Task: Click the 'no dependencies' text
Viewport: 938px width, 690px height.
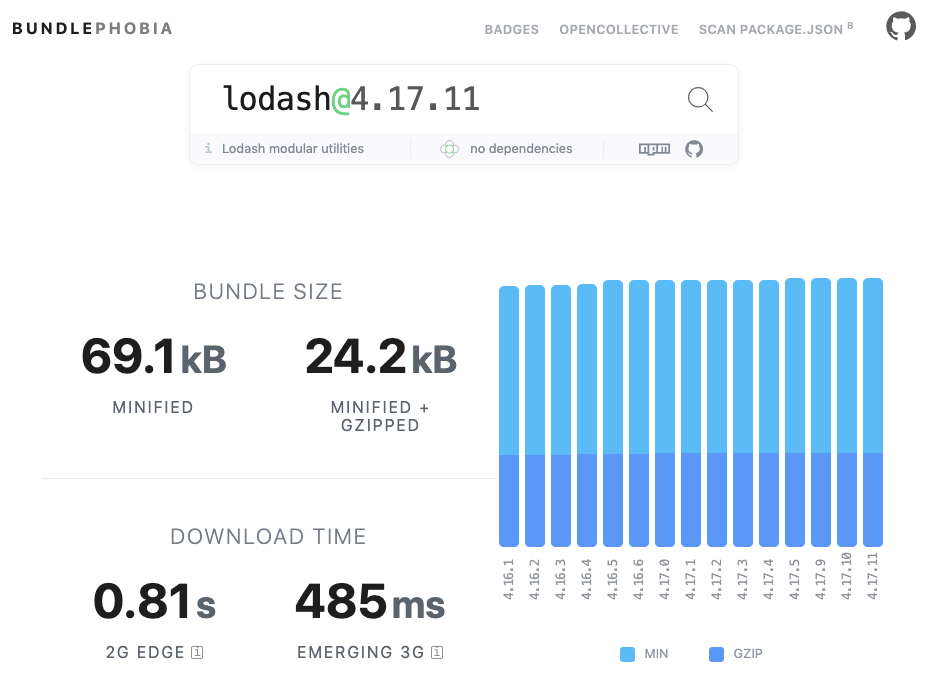Action: 521,148
